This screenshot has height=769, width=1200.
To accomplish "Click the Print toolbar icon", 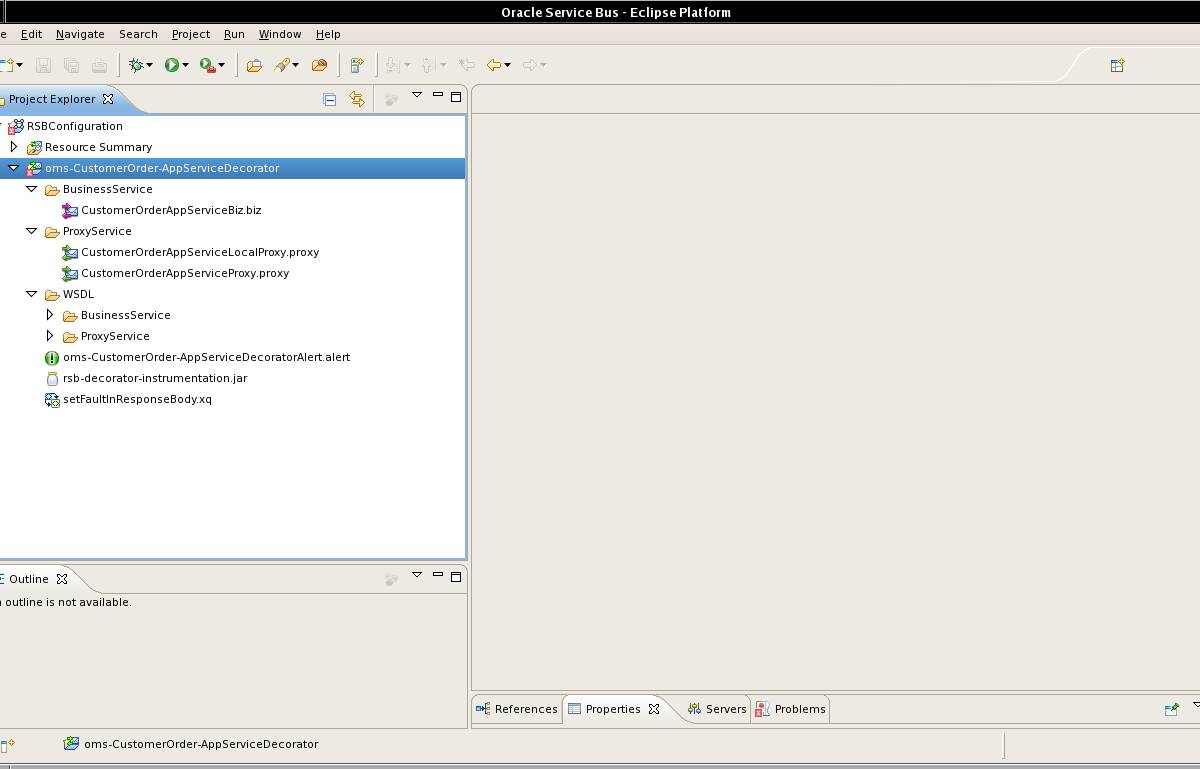I will pyautogui.click(x=99, y=65).
